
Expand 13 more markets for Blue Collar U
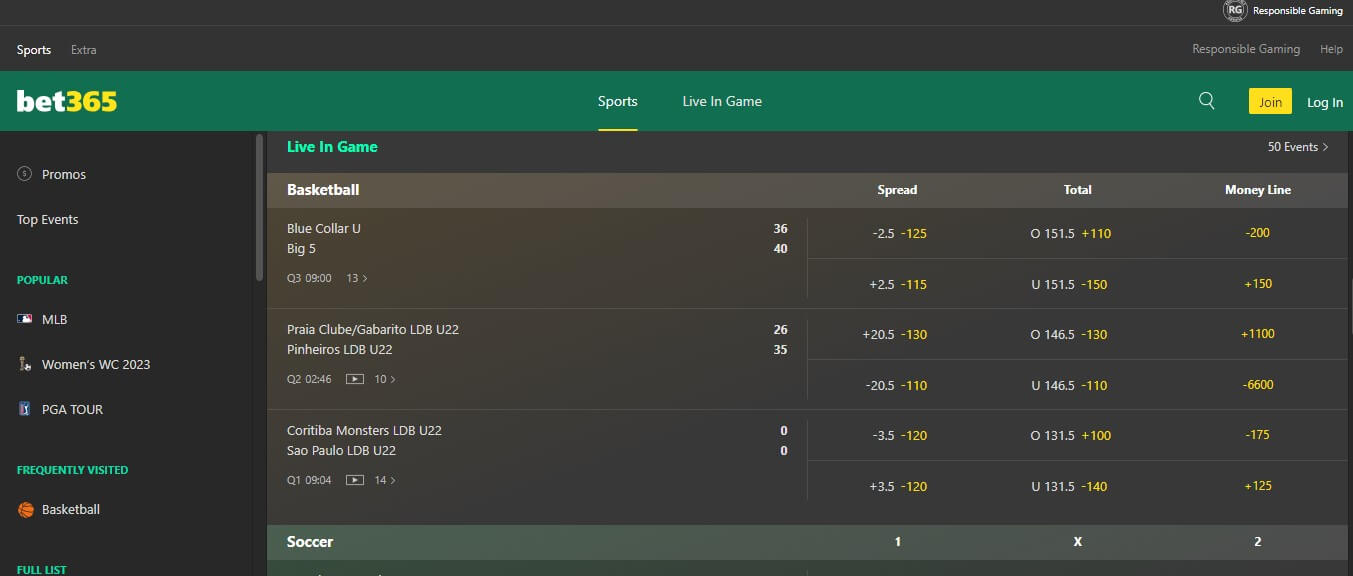[357, 278]
